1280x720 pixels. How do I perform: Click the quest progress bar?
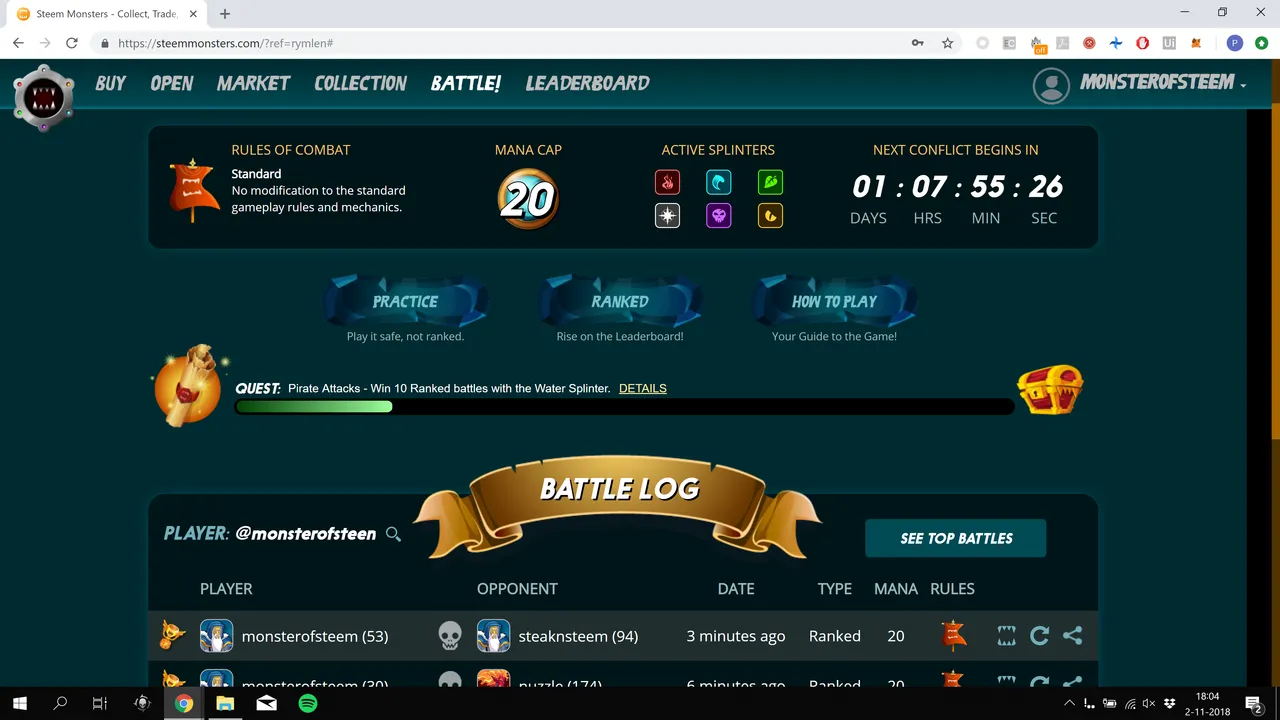625,407
